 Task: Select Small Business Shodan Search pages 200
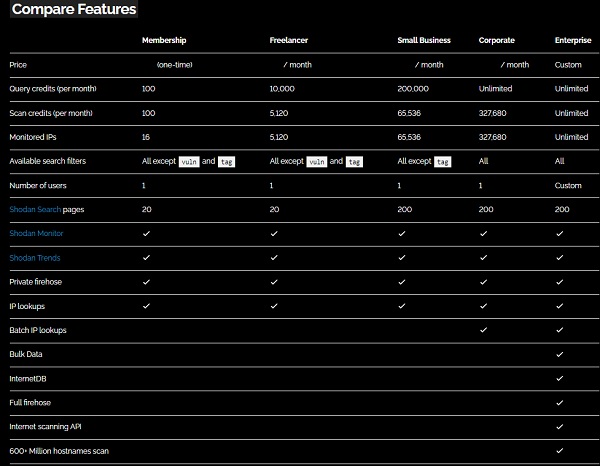405,209
